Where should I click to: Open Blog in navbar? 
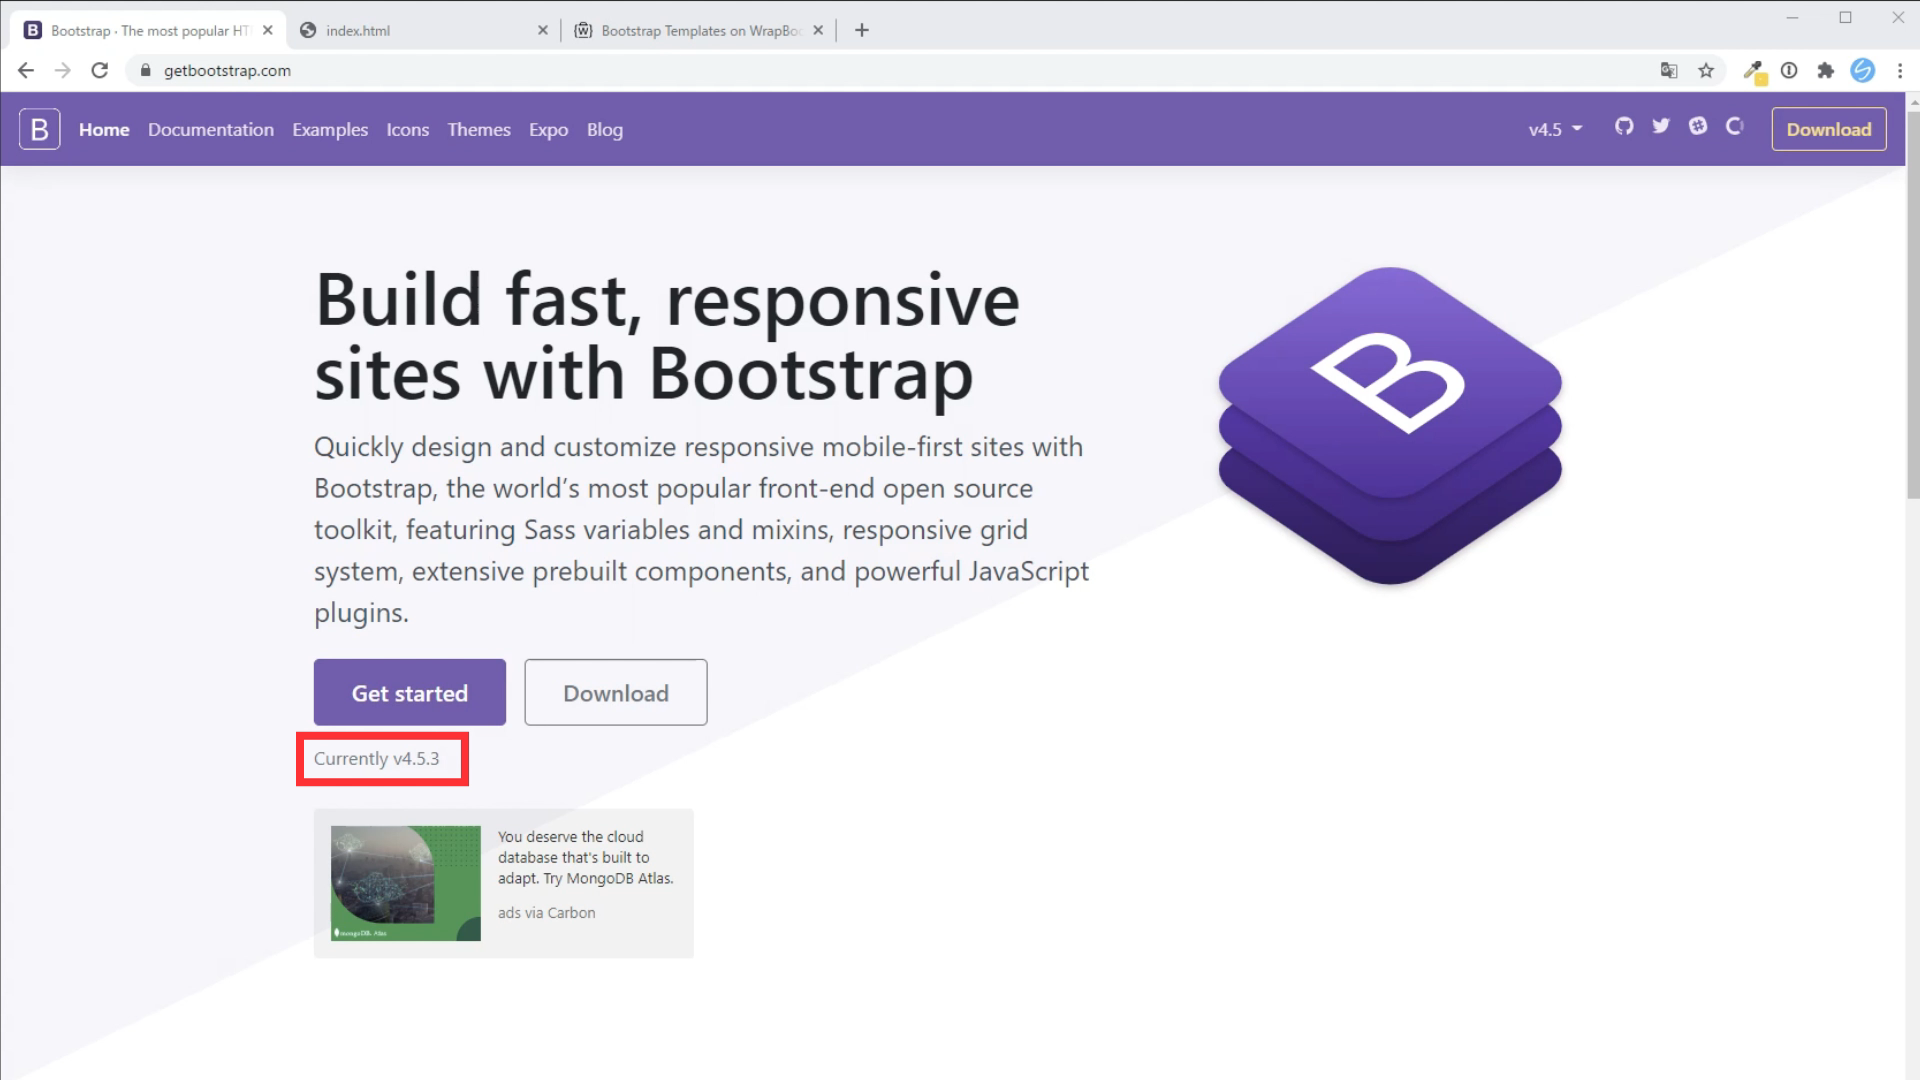(605, 129)
